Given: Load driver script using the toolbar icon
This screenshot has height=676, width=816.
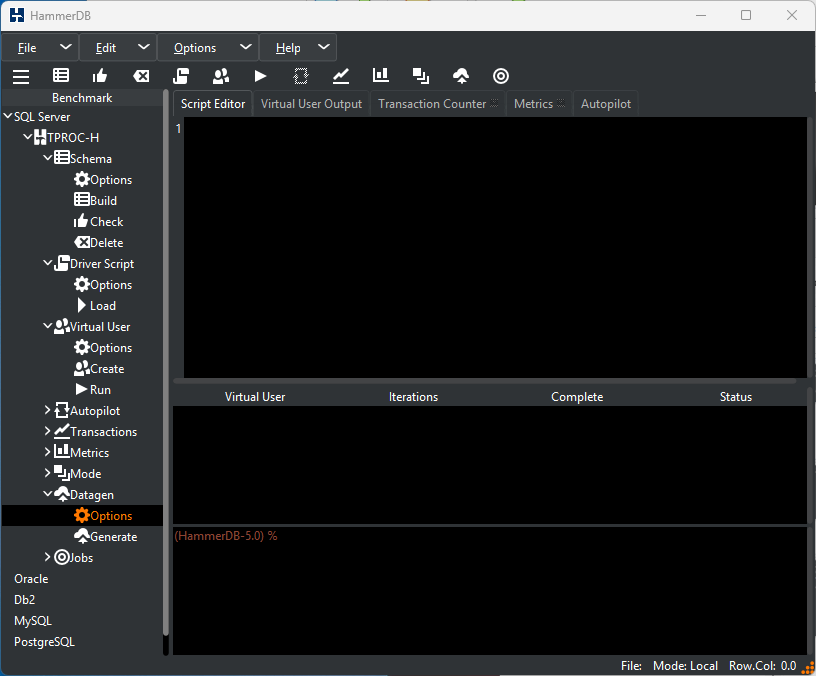Looking at the screenshot, I should 181,76.
